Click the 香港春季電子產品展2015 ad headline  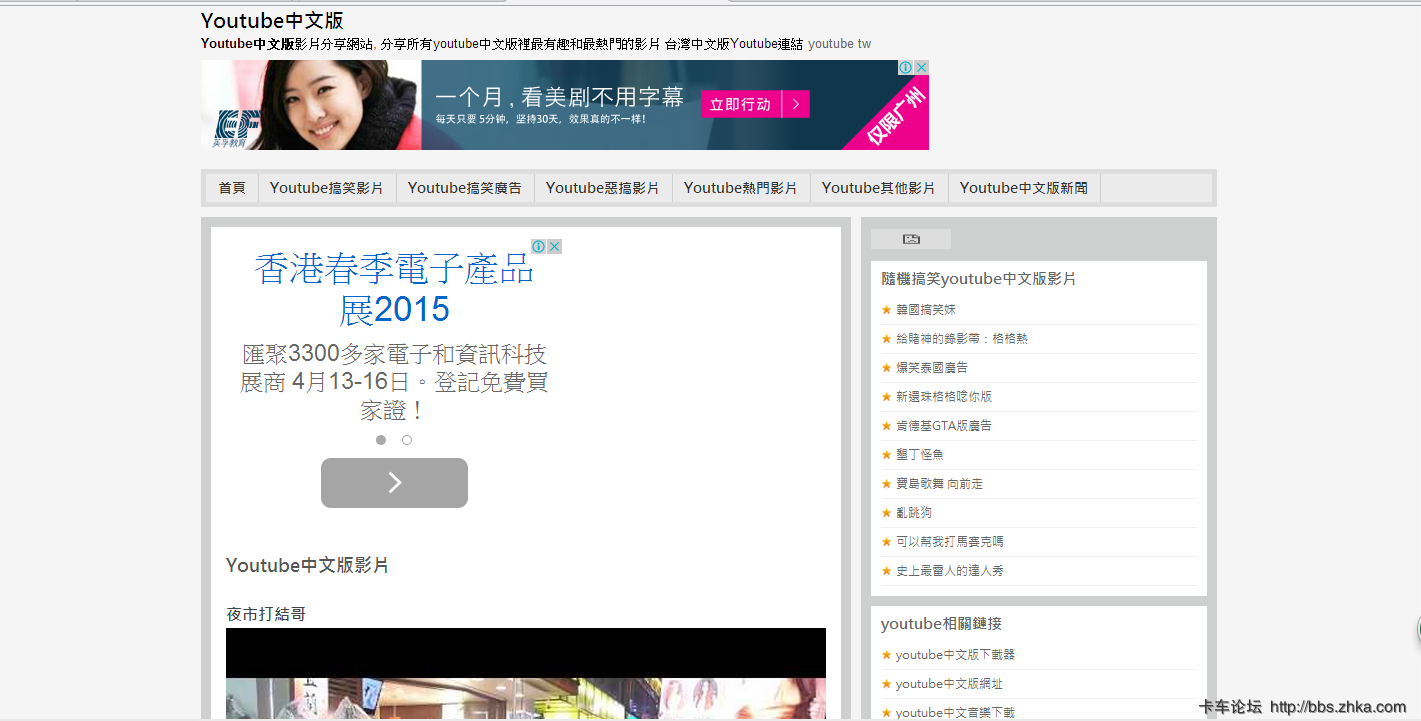pyautogui.click(x=394, y=289)
